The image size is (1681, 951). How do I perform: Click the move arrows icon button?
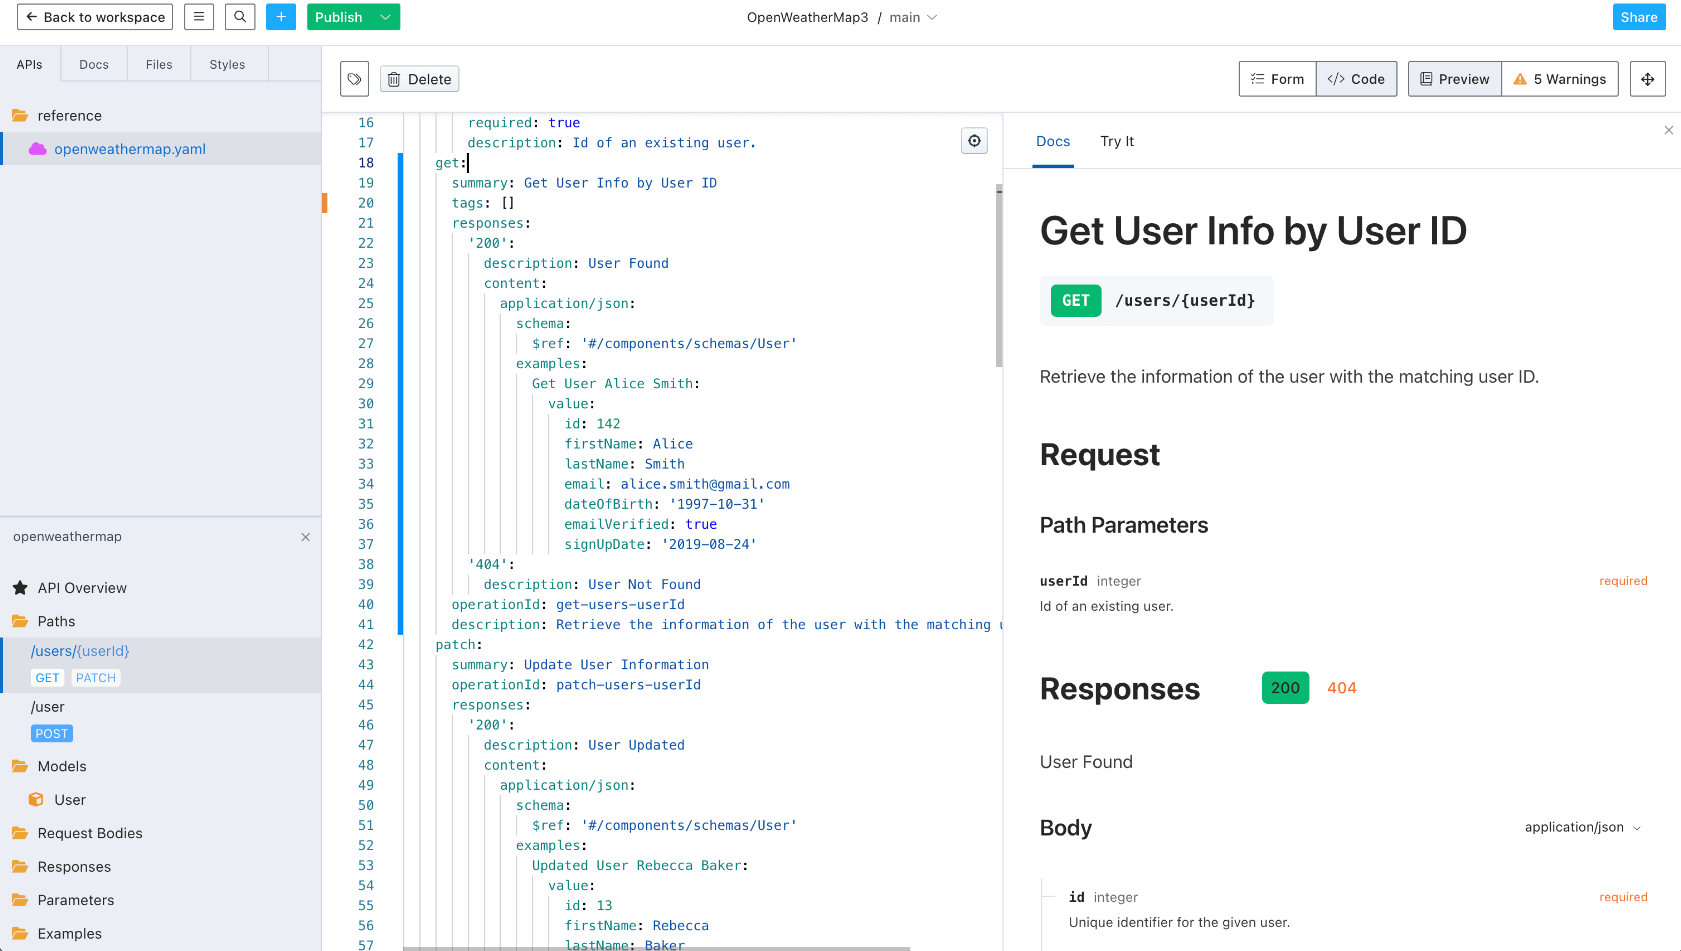pos(1648,79)
